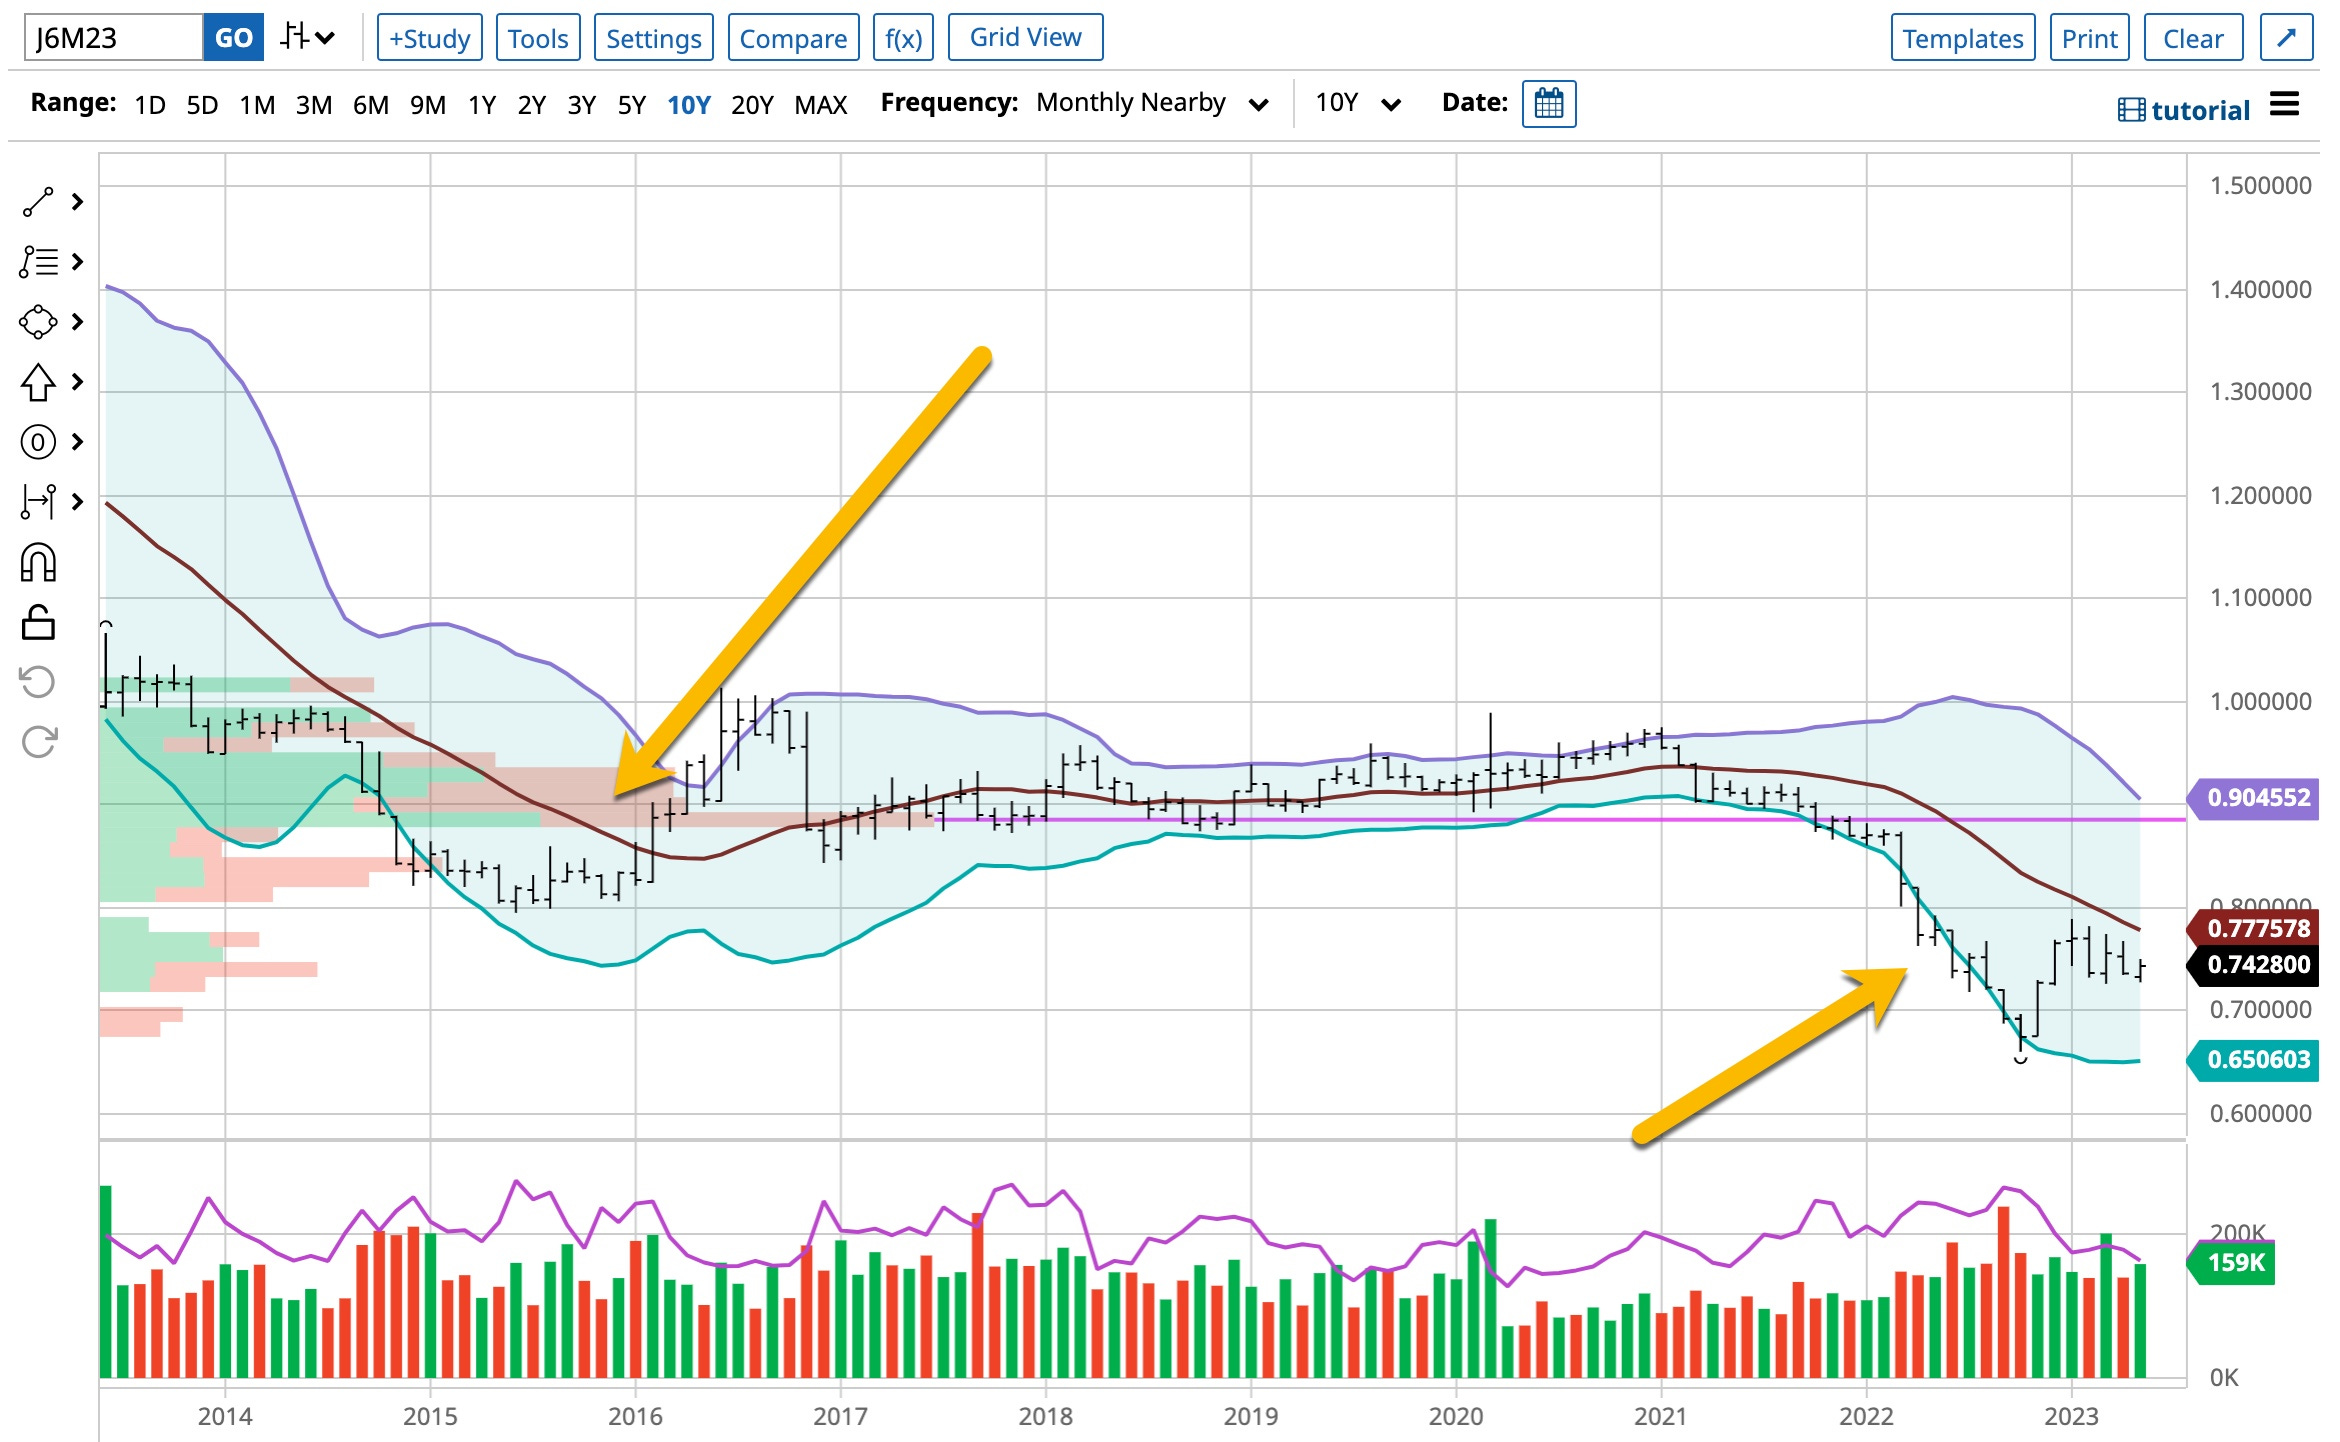Expand the Fibonacci list tool submenu arrow

[x=78, y=262]
